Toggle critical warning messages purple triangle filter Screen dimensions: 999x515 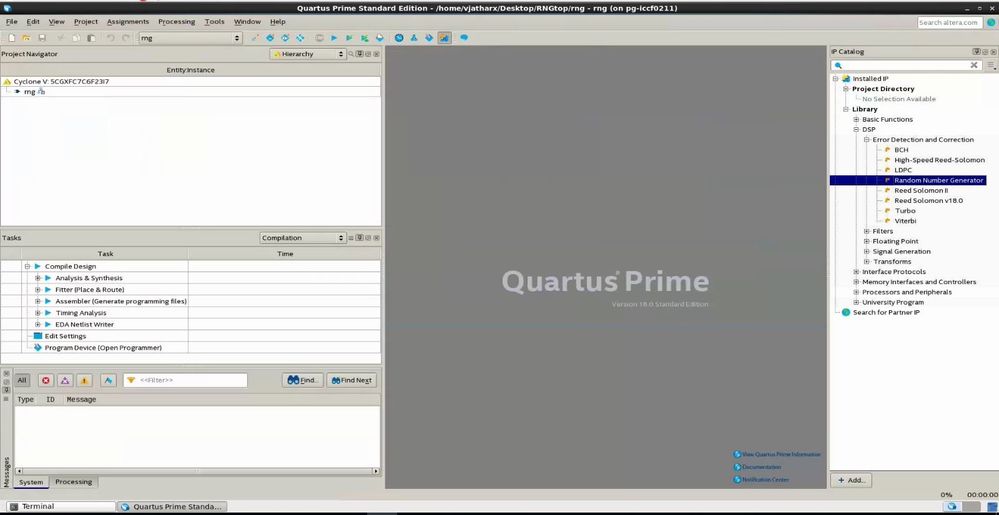coord(65,381)
